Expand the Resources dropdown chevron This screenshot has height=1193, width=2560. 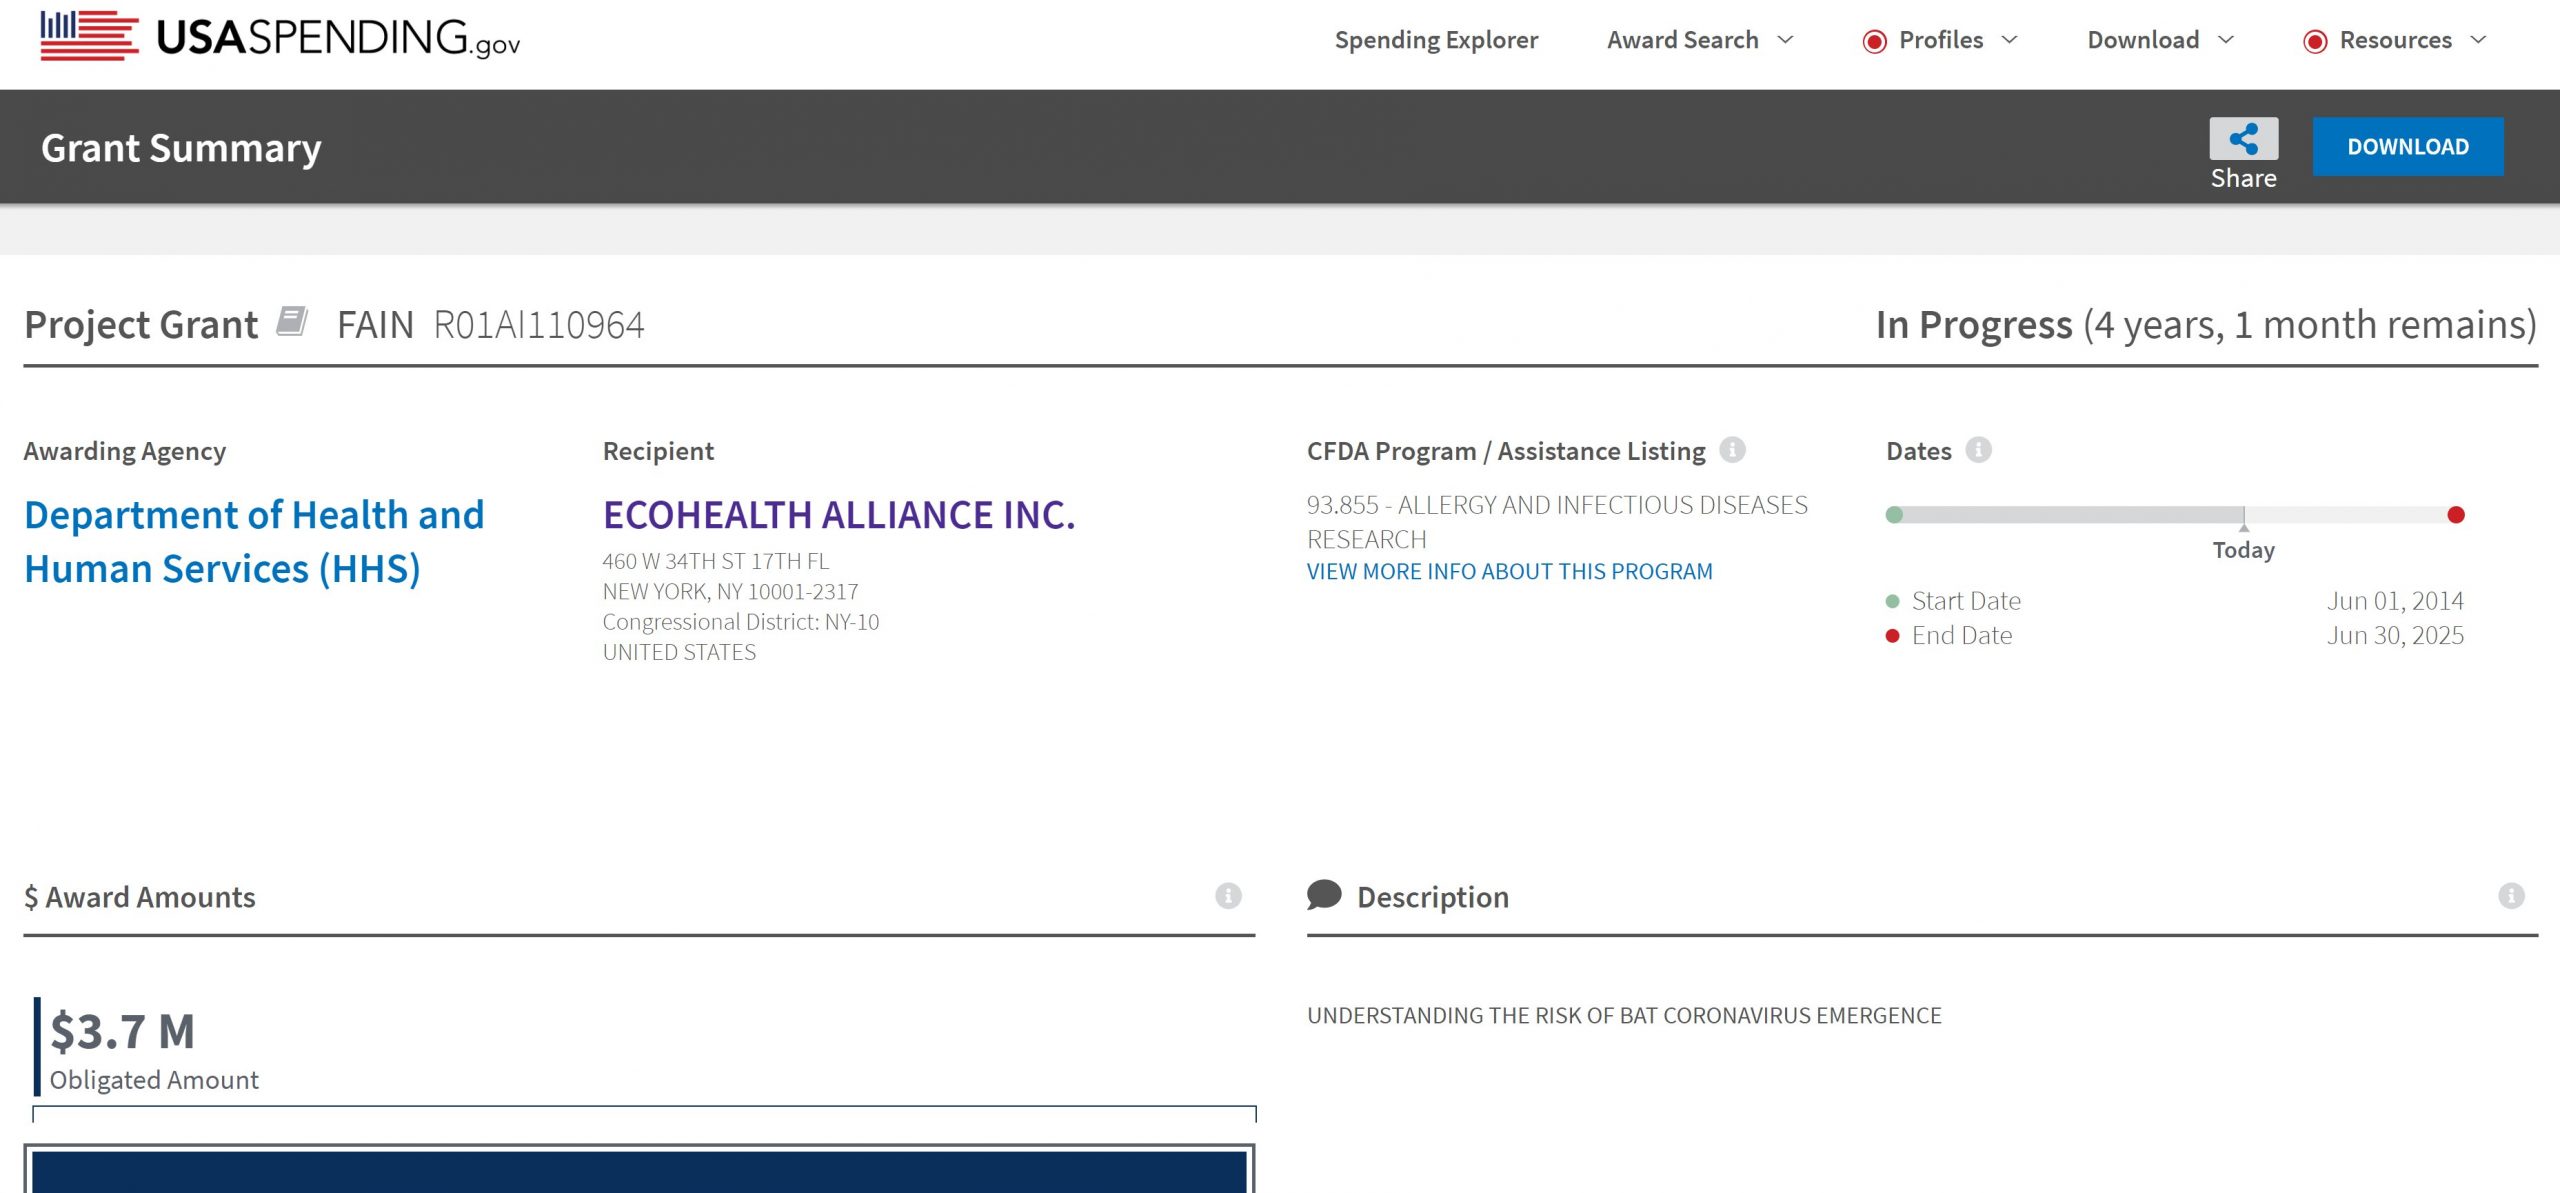(2478, 40)
